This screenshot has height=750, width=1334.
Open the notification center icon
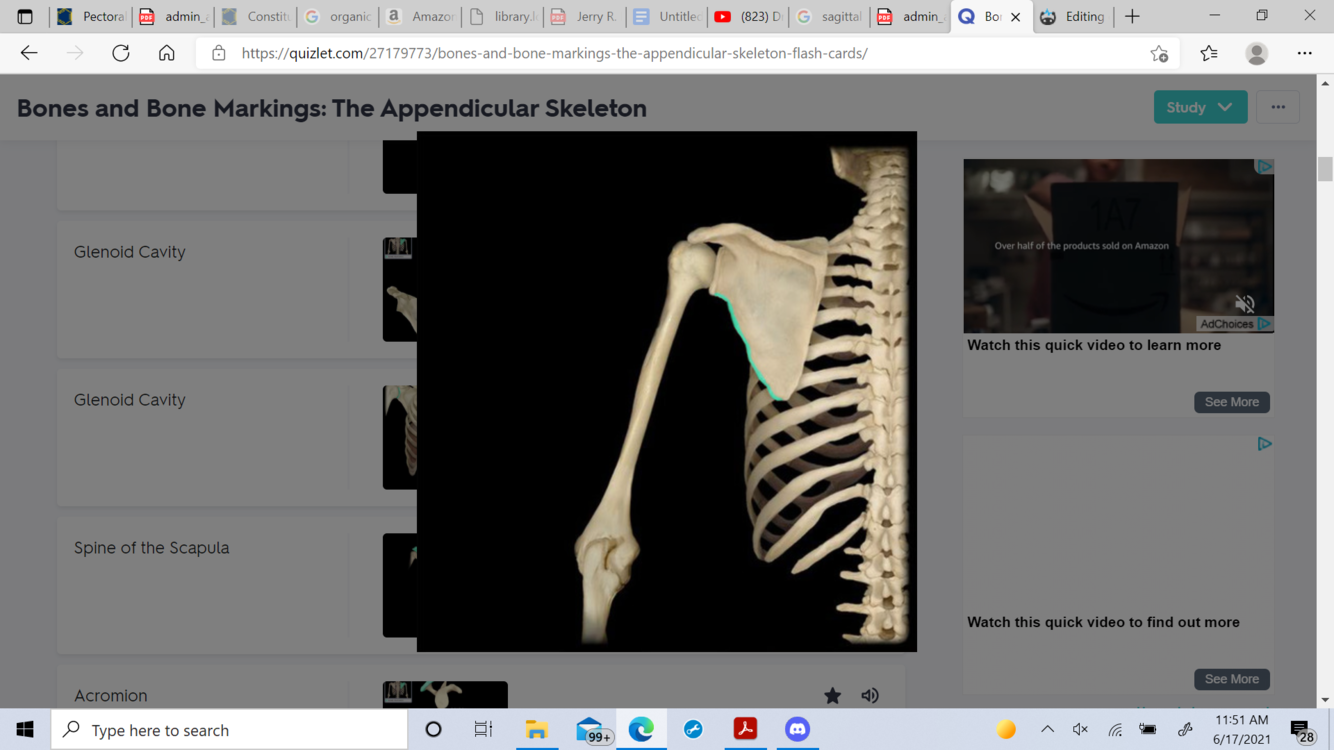1301,730
